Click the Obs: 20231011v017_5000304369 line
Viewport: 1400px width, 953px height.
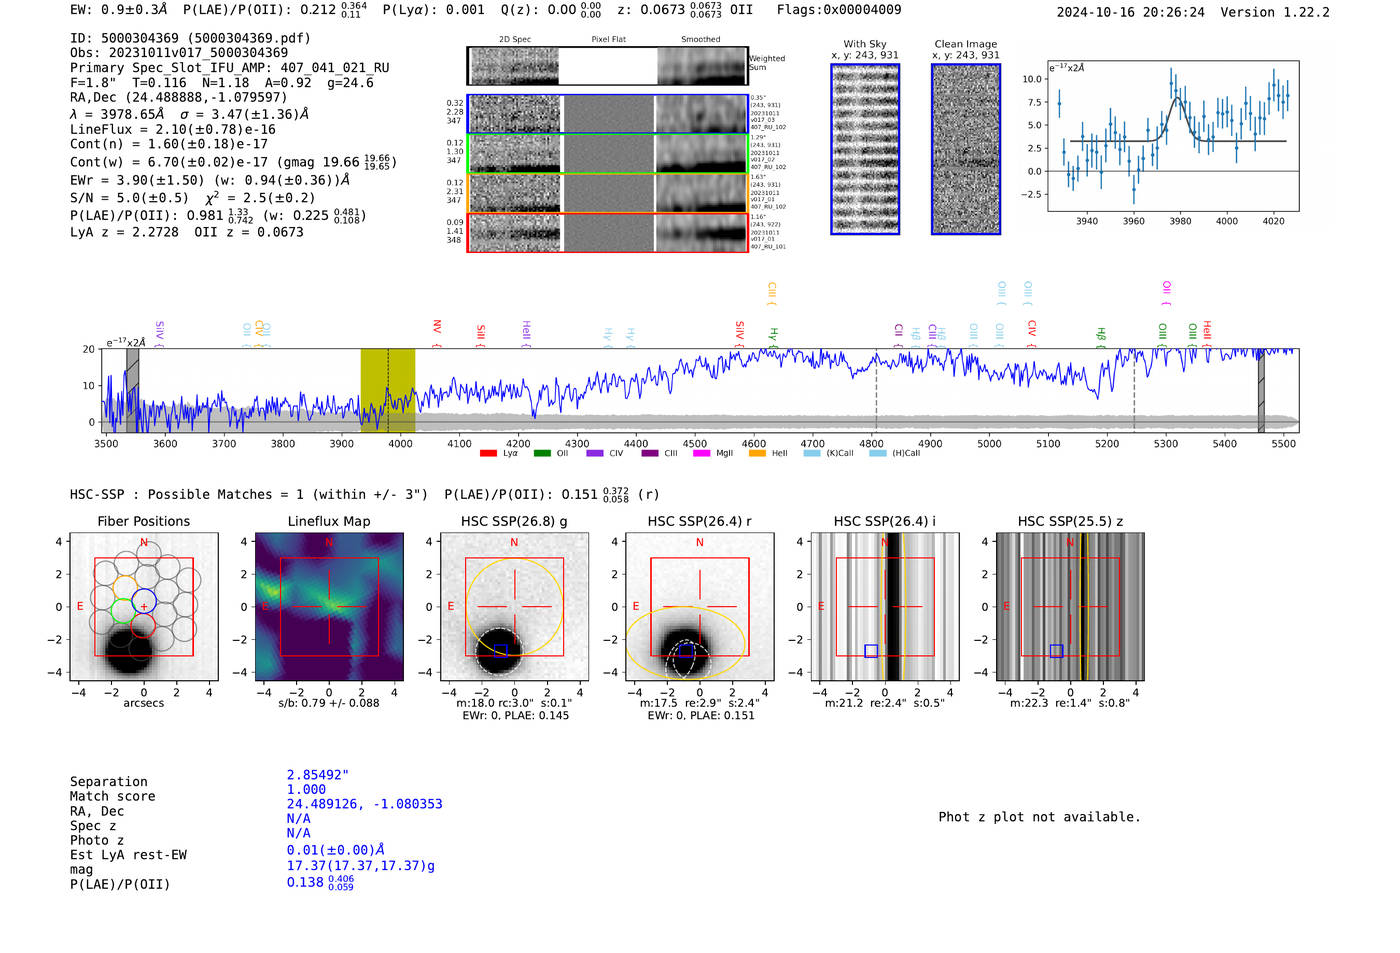click(179, 53)
